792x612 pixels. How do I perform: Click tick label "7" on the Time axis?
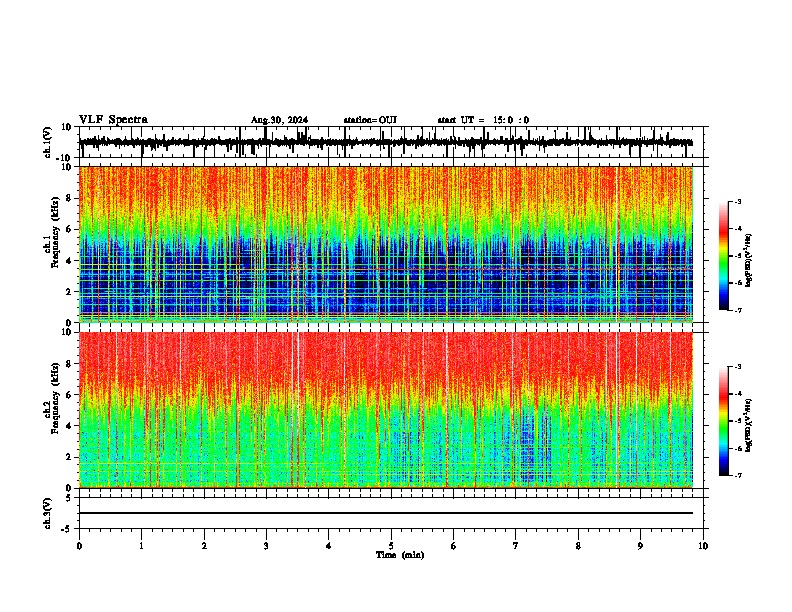(516, 546)
